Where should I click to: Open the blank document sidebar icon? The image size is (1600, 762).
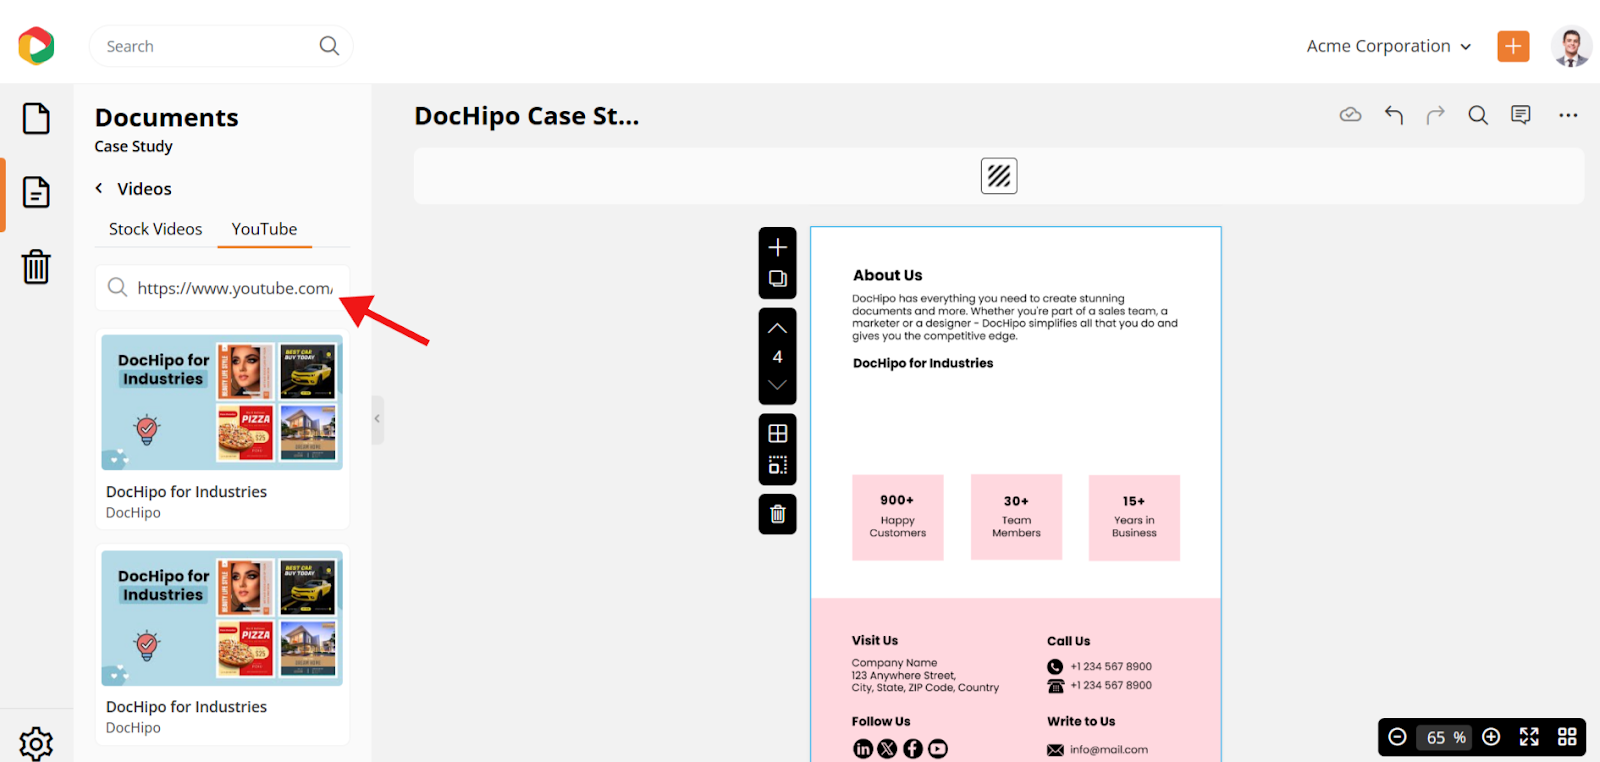36,118
